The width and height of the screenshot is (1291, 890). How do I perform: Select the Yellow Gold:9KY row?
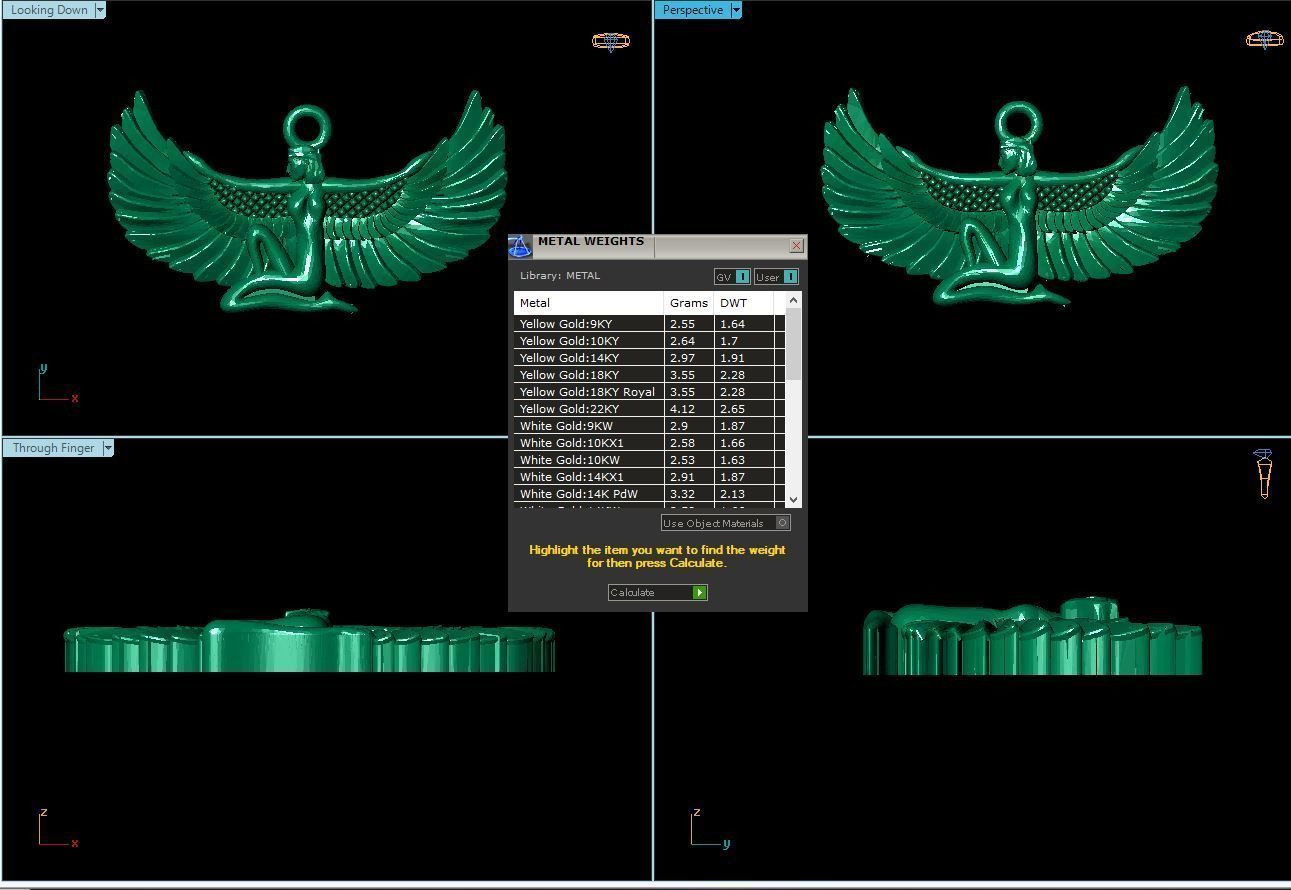pos(649,324)
